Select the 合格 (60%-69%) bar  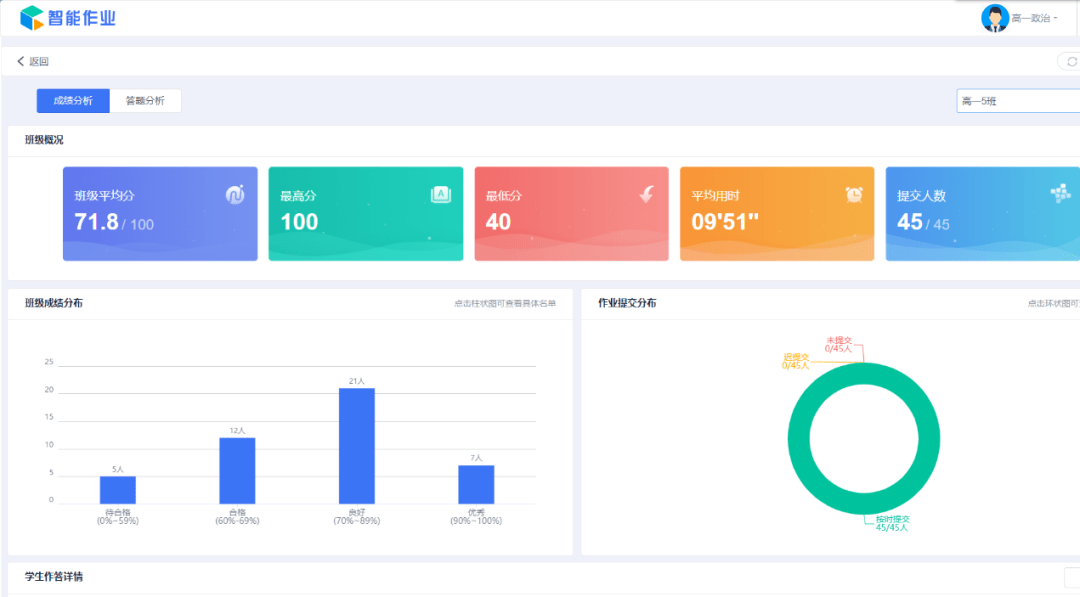237,470
